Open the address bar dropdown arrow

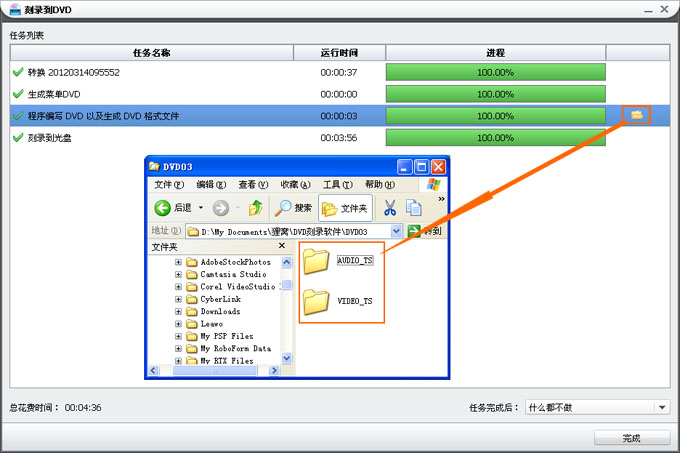(397, 231)
